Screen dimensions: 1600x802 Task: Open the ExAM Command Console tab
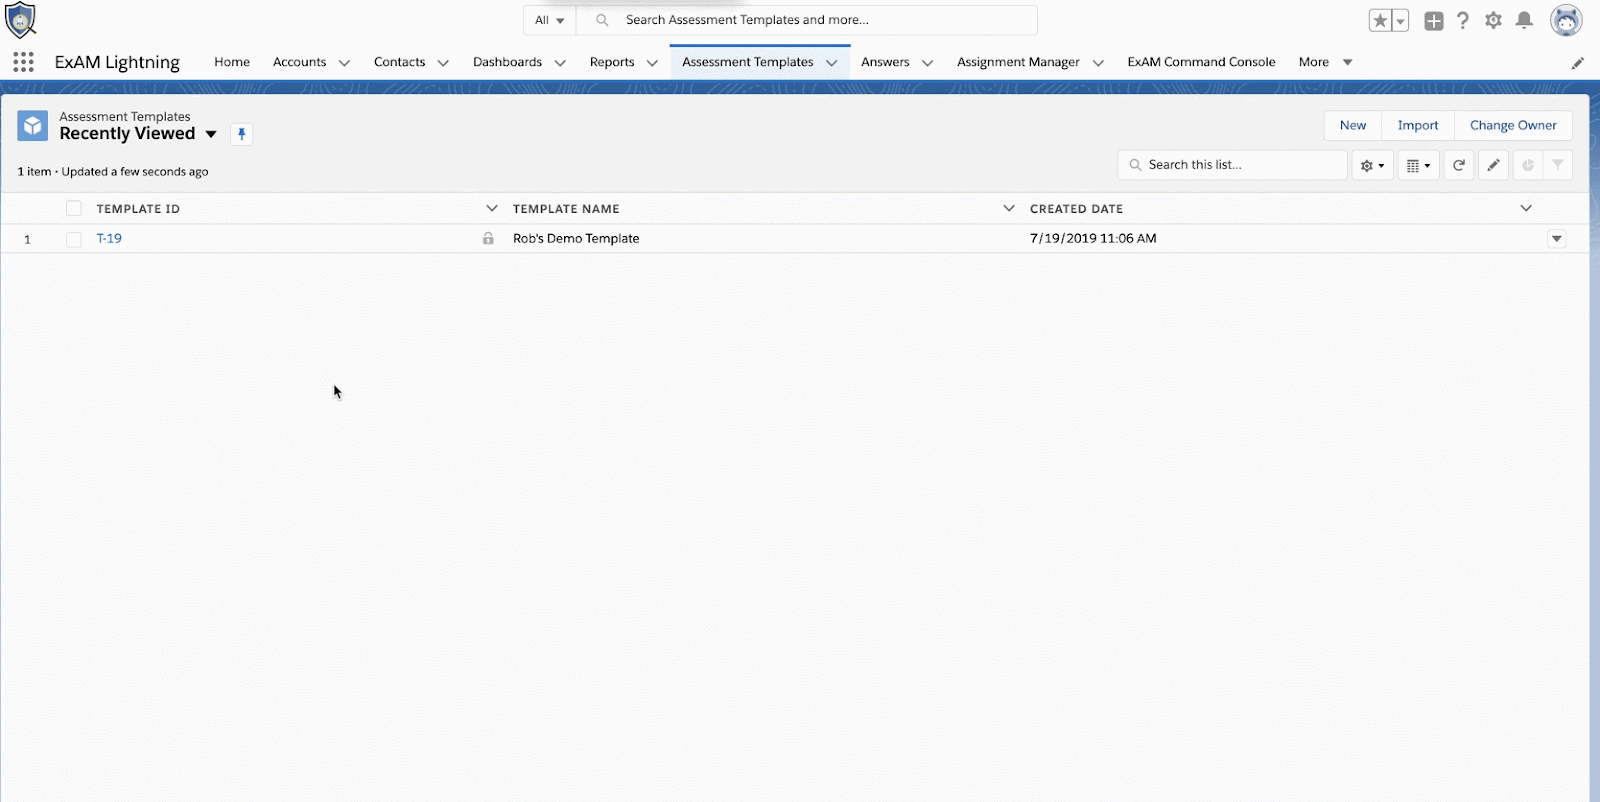coord(1201,62)
